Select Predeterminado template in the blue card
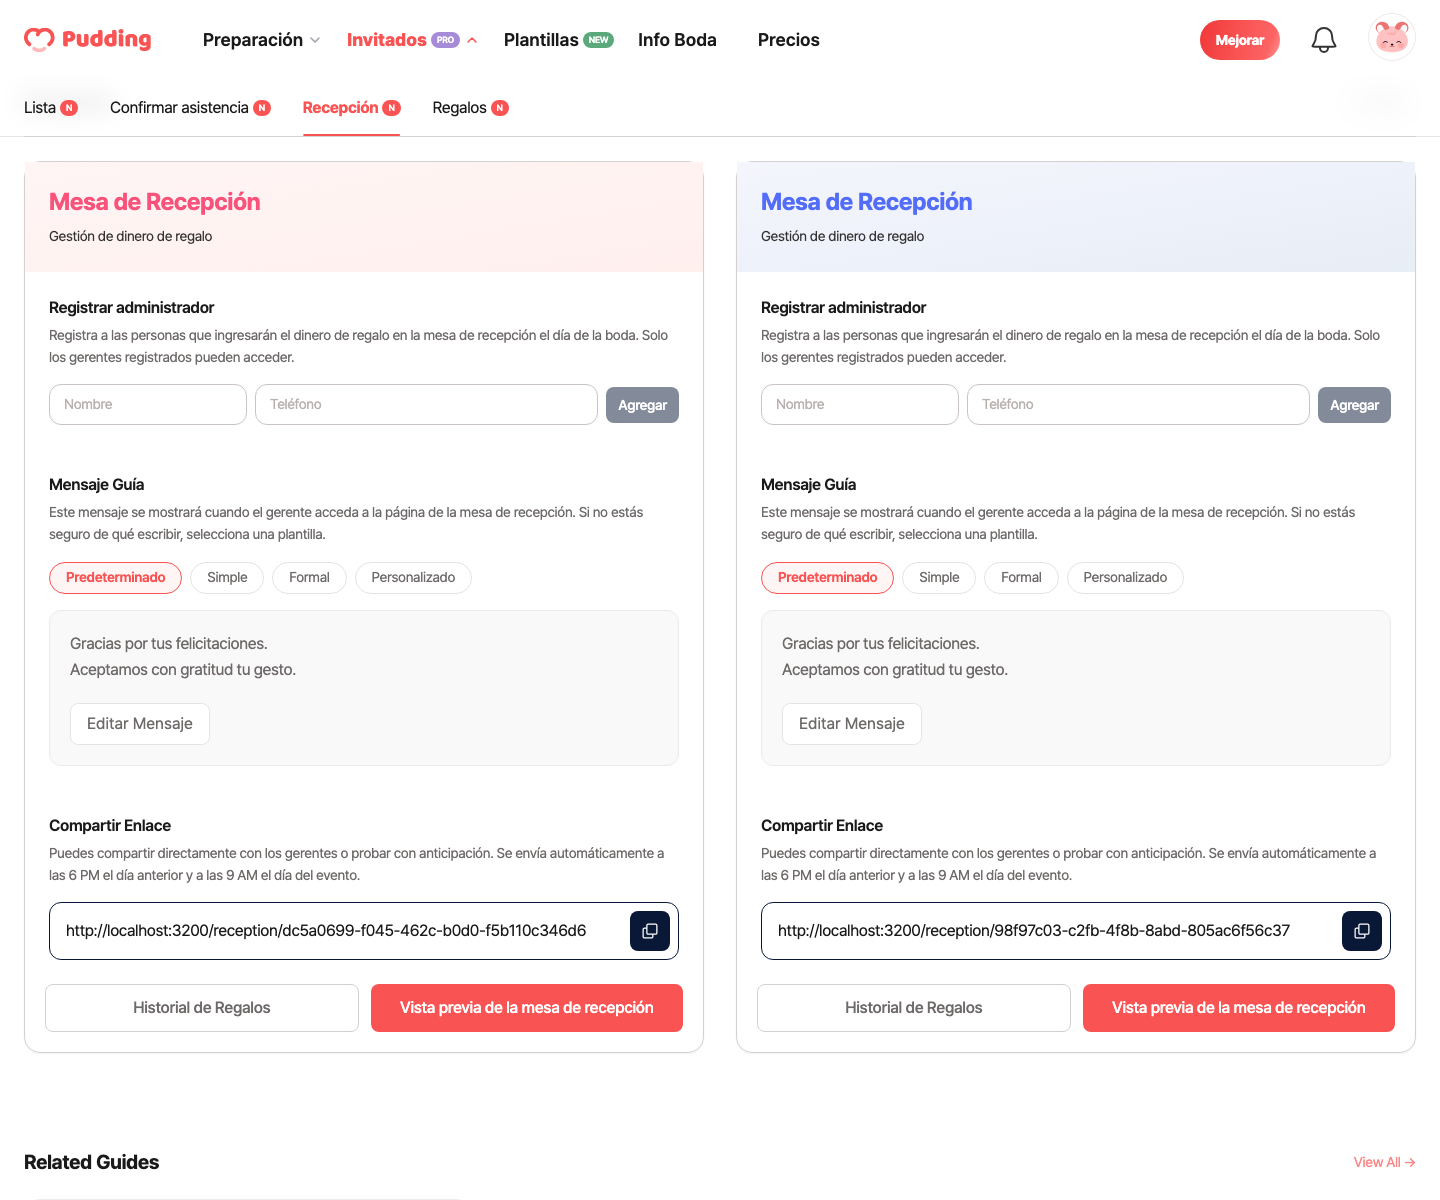 point(827,578)
